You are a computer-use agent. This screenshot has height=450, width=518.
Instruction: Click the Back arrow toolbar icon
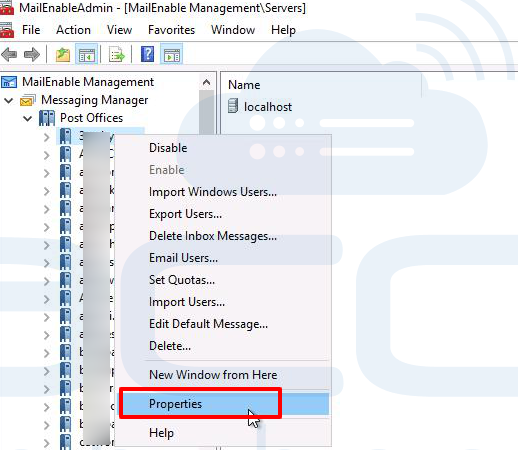coord(9,54)
